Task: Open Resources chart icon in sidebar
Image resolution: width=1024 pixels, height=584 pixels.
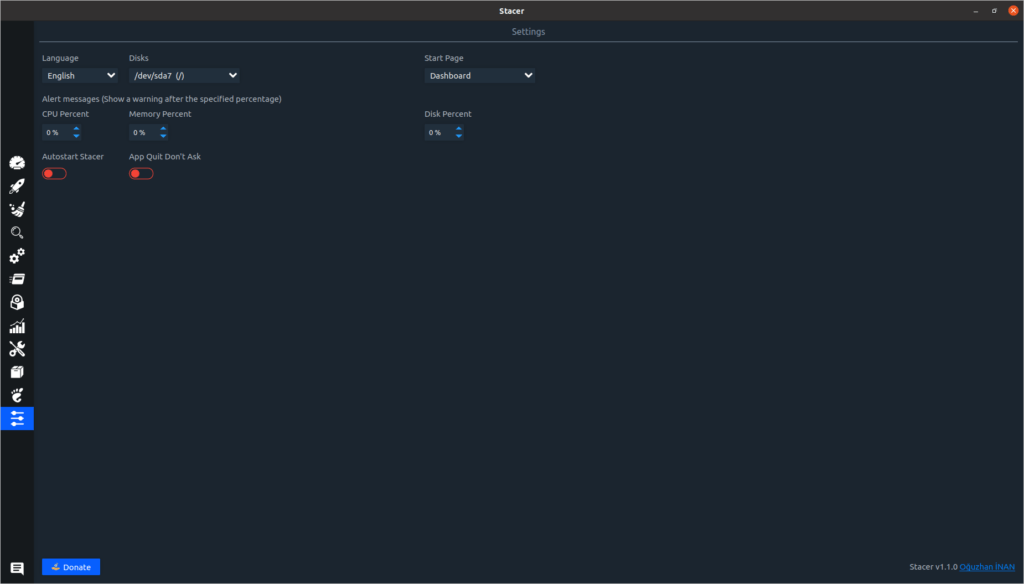Action: (x=17, y=325)
